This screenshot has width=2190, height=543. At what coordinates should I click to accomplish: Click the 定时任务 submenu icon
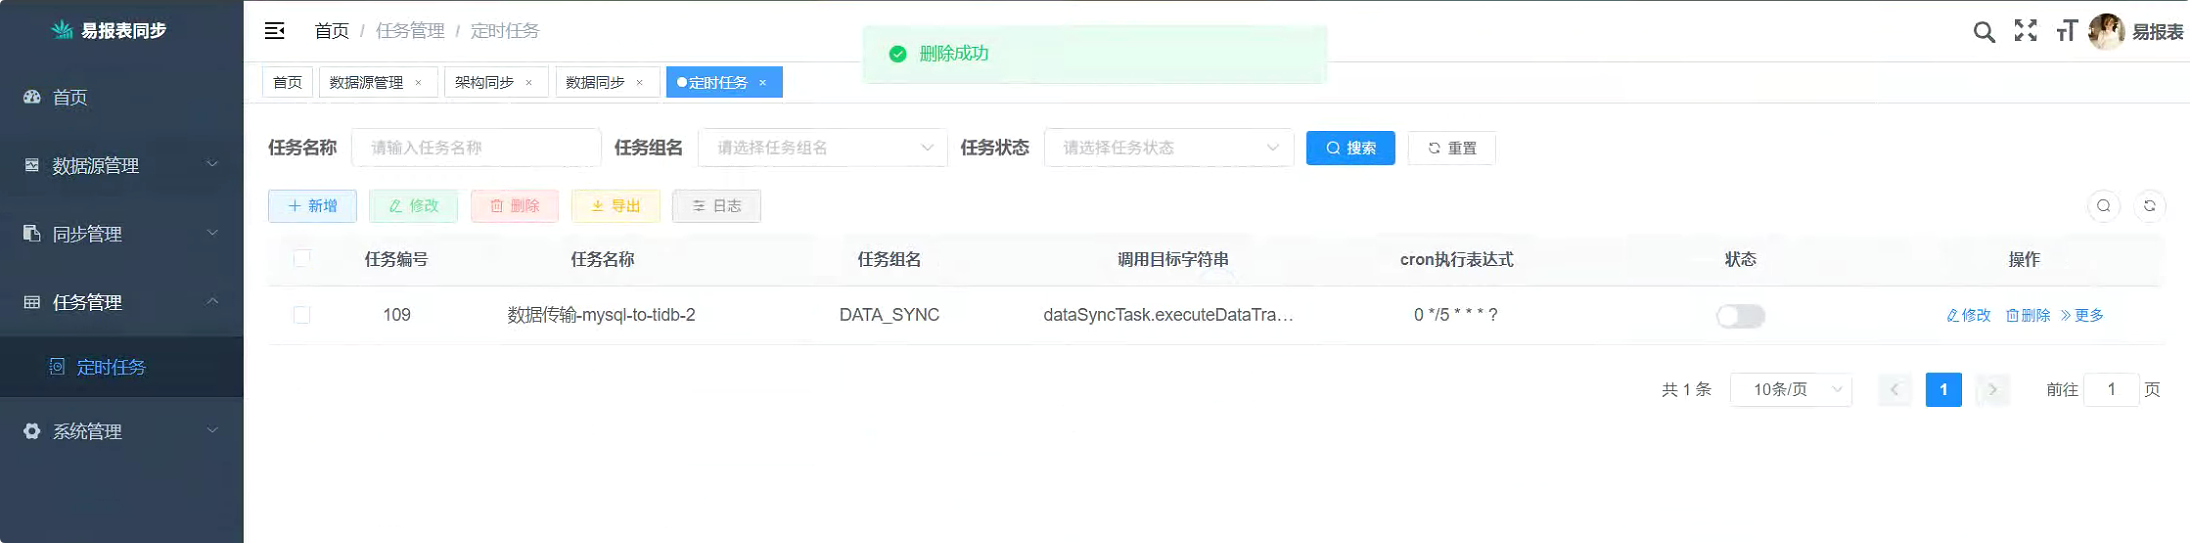(57, 367)
